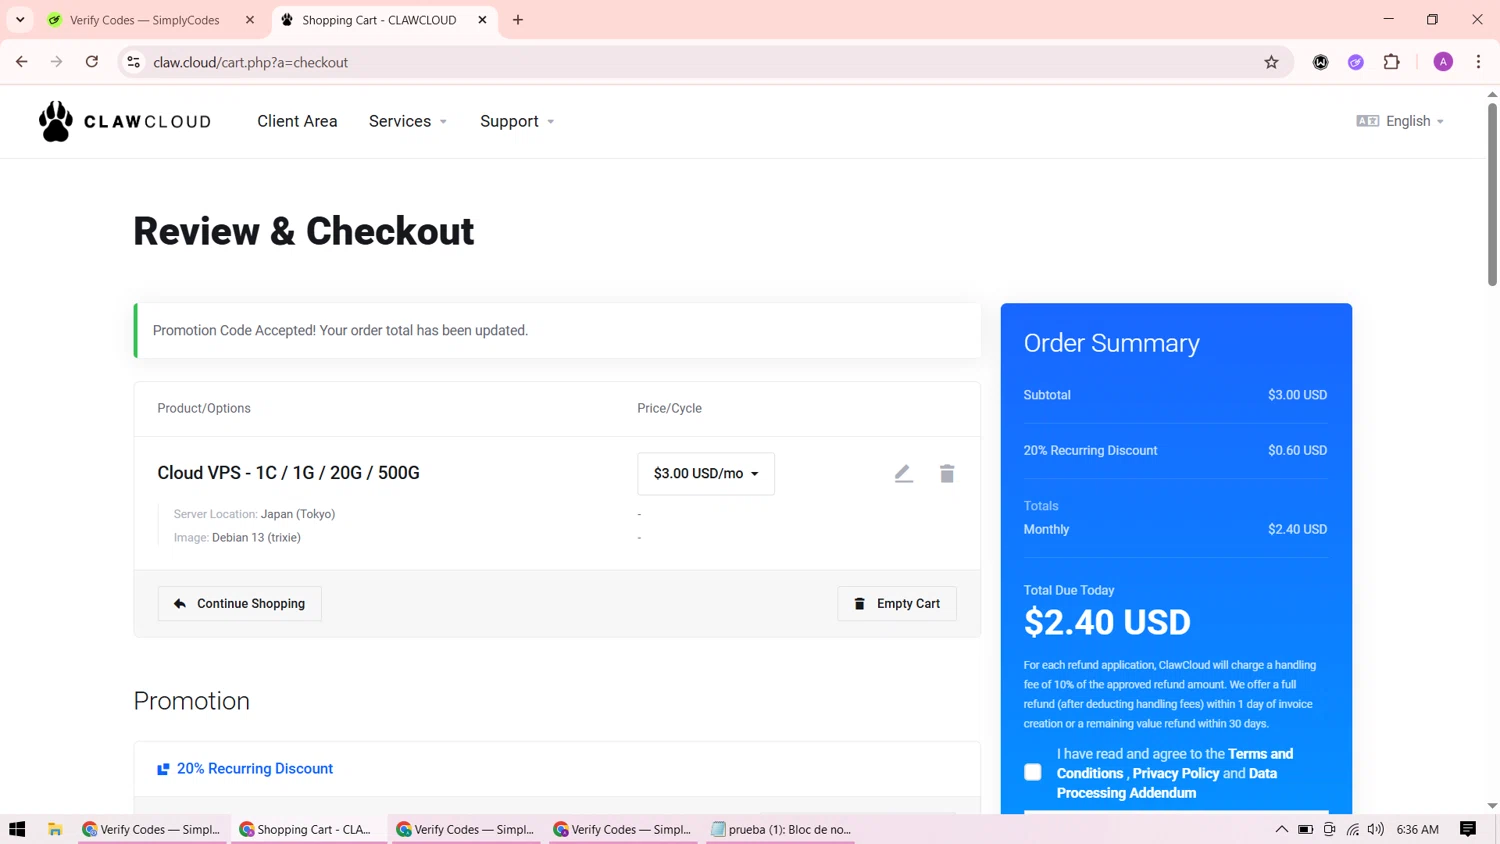This screenshot has height=844, width=1500.
Task: Open the English language selector
Action: (1400, 121)
